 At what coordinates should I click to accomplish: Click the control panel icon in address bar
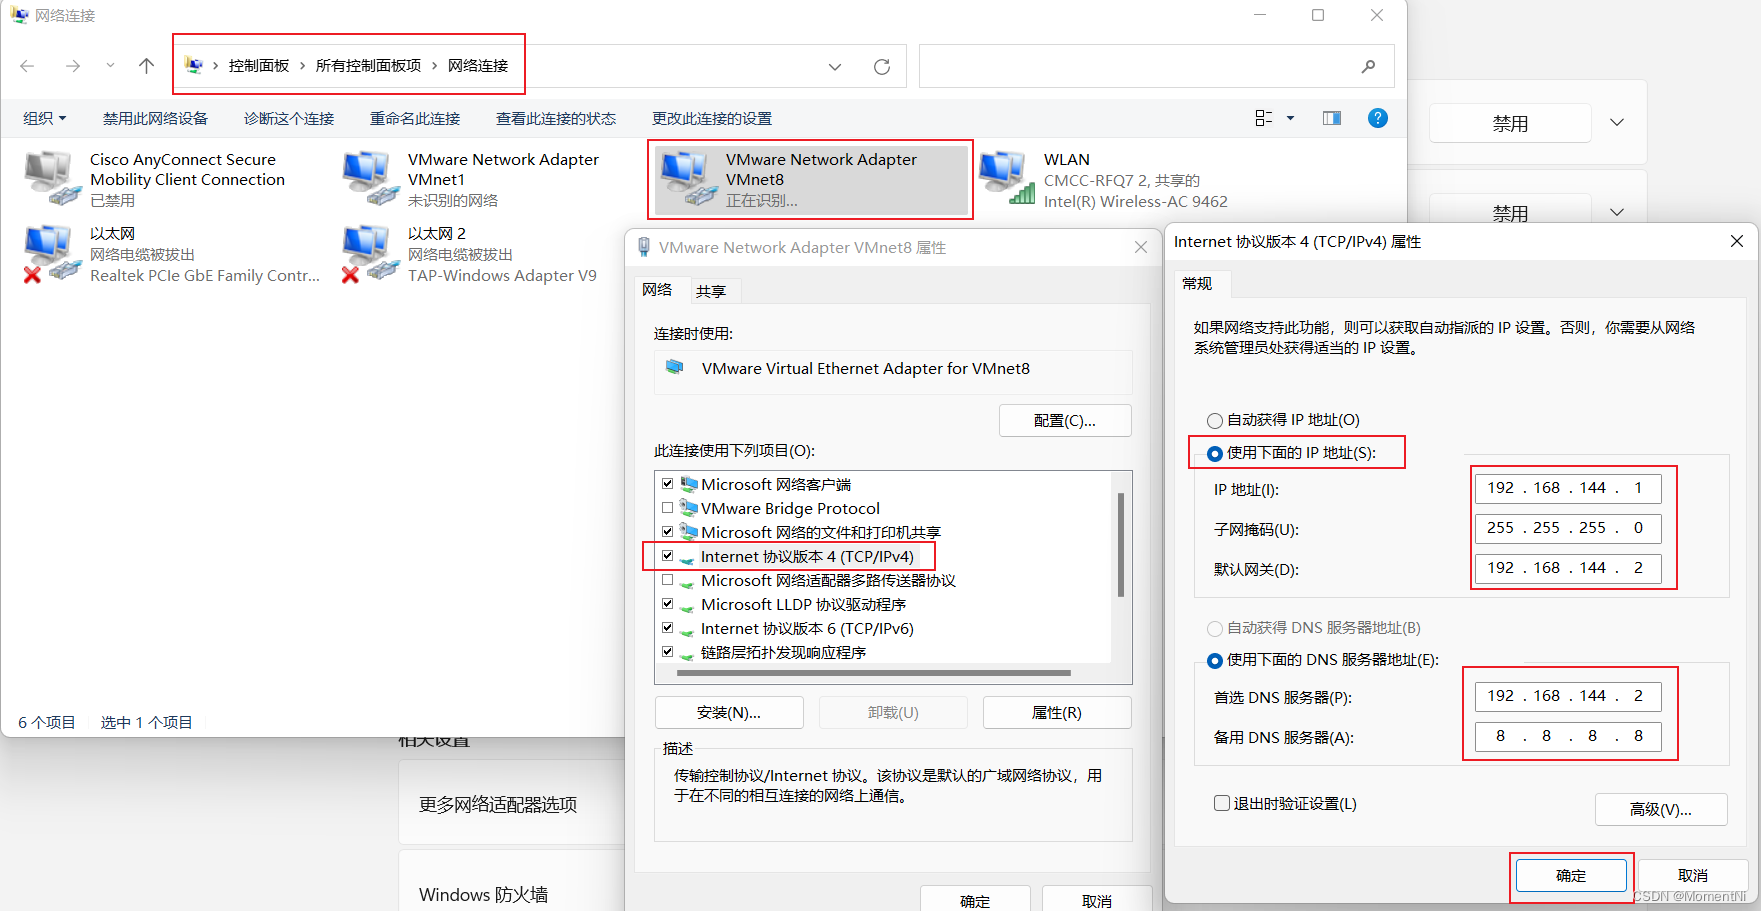click(194, 65)
